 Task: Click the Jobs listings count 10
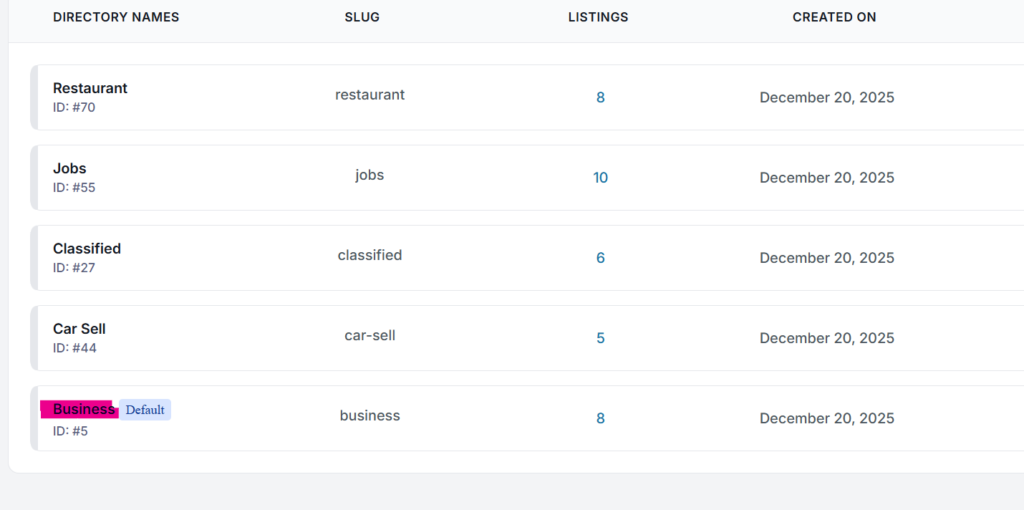(600, 178)
